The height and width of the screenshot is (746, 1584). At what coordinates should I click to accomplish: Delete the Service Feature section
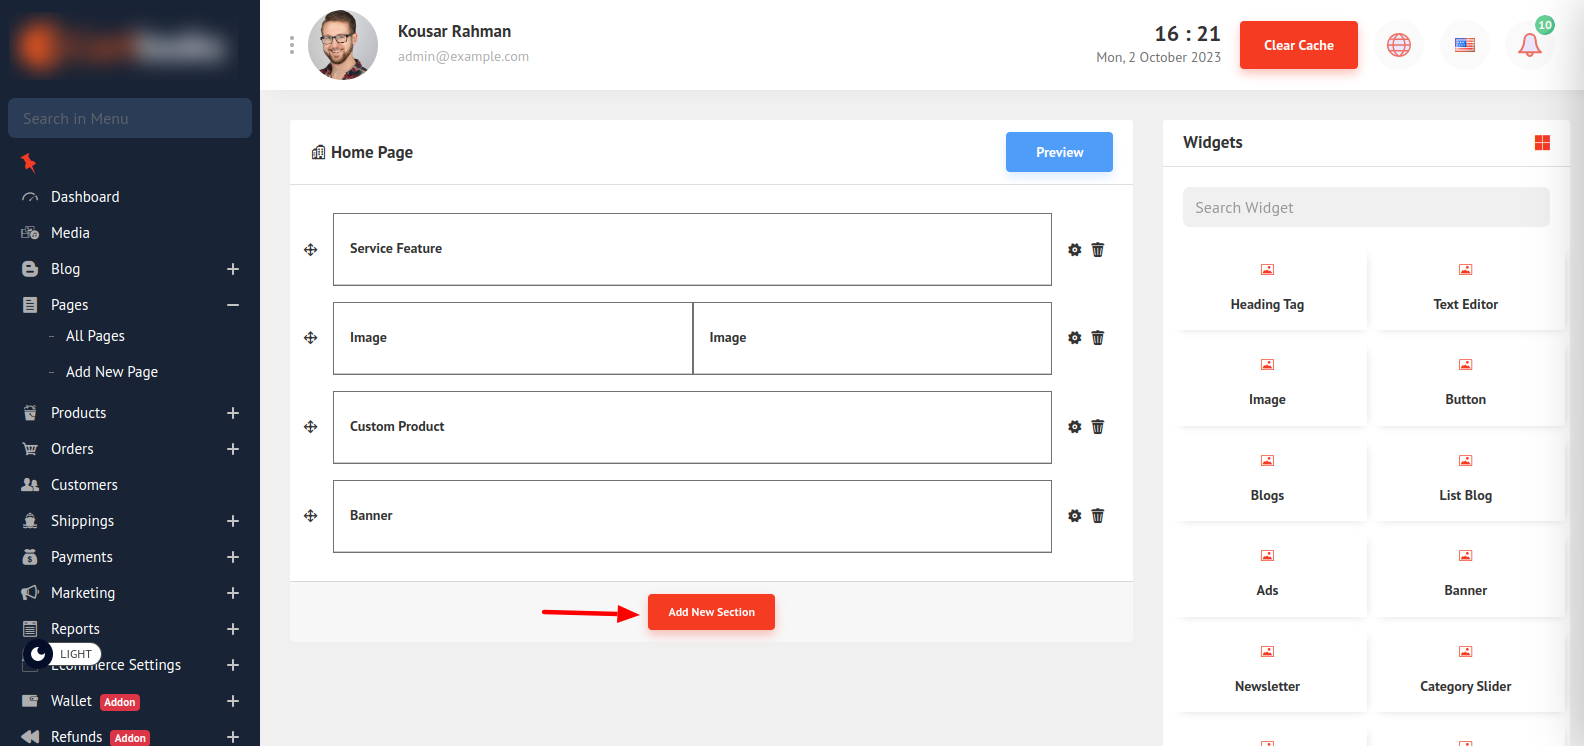pos(1097,250)
